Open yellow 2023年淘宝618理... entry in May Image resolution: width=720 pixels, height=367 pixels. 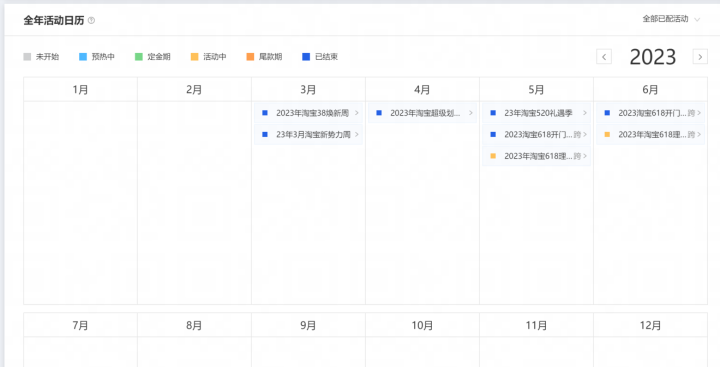tap(536, 156)
